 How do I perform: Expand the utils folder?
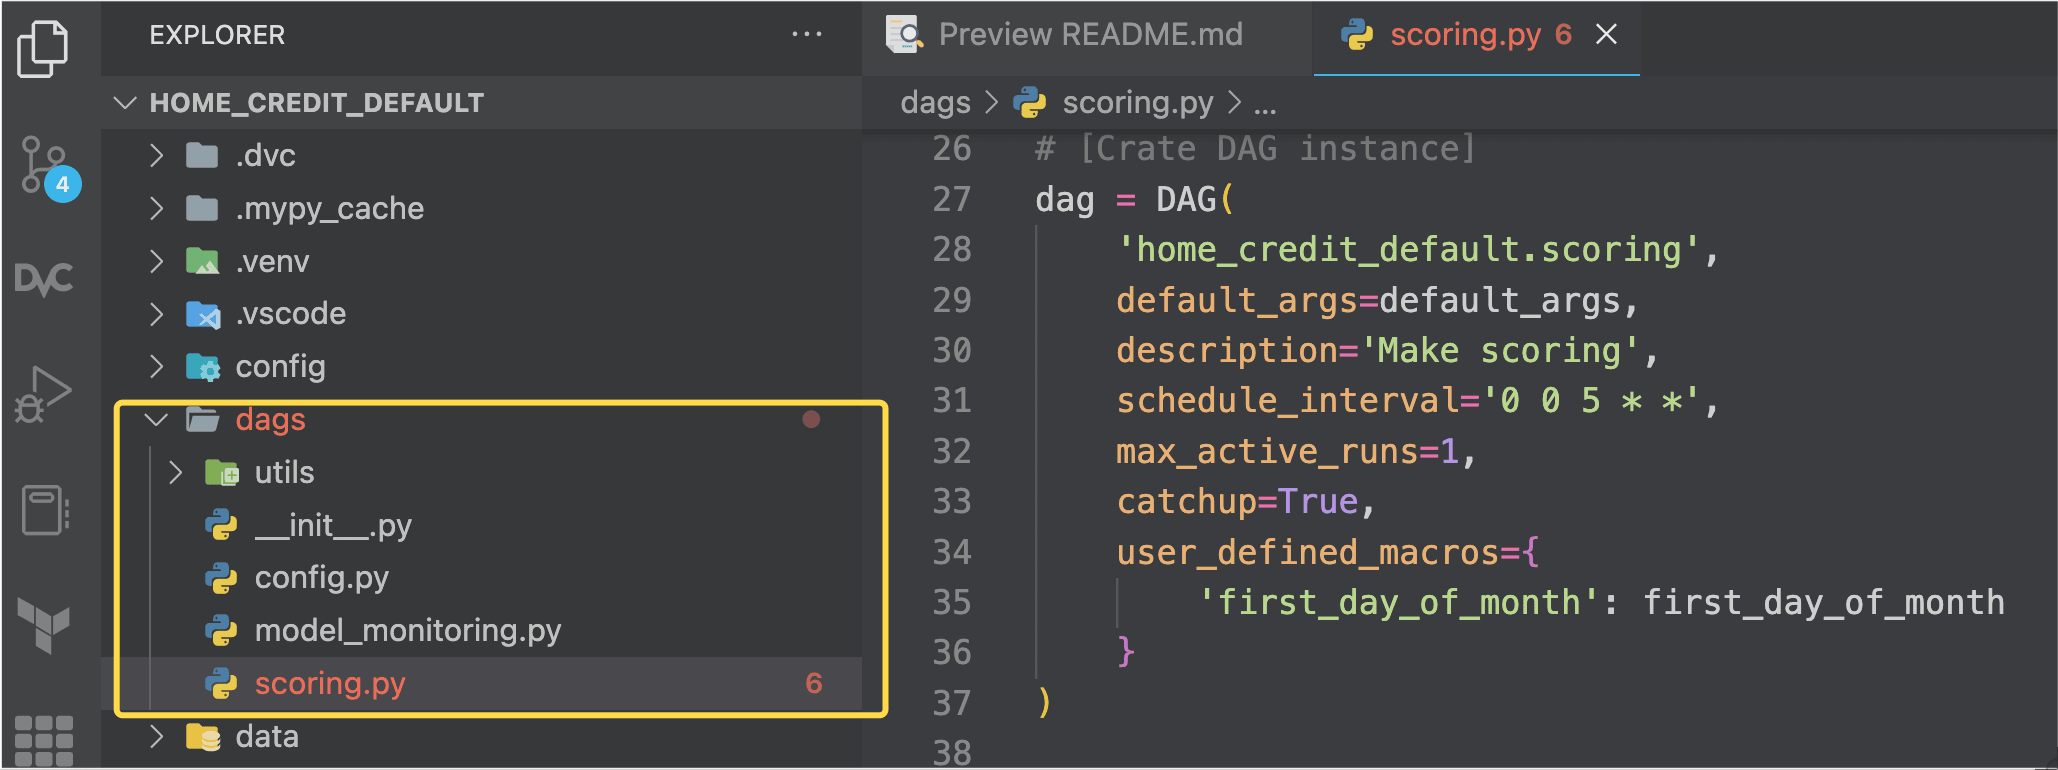pos(176,473)
